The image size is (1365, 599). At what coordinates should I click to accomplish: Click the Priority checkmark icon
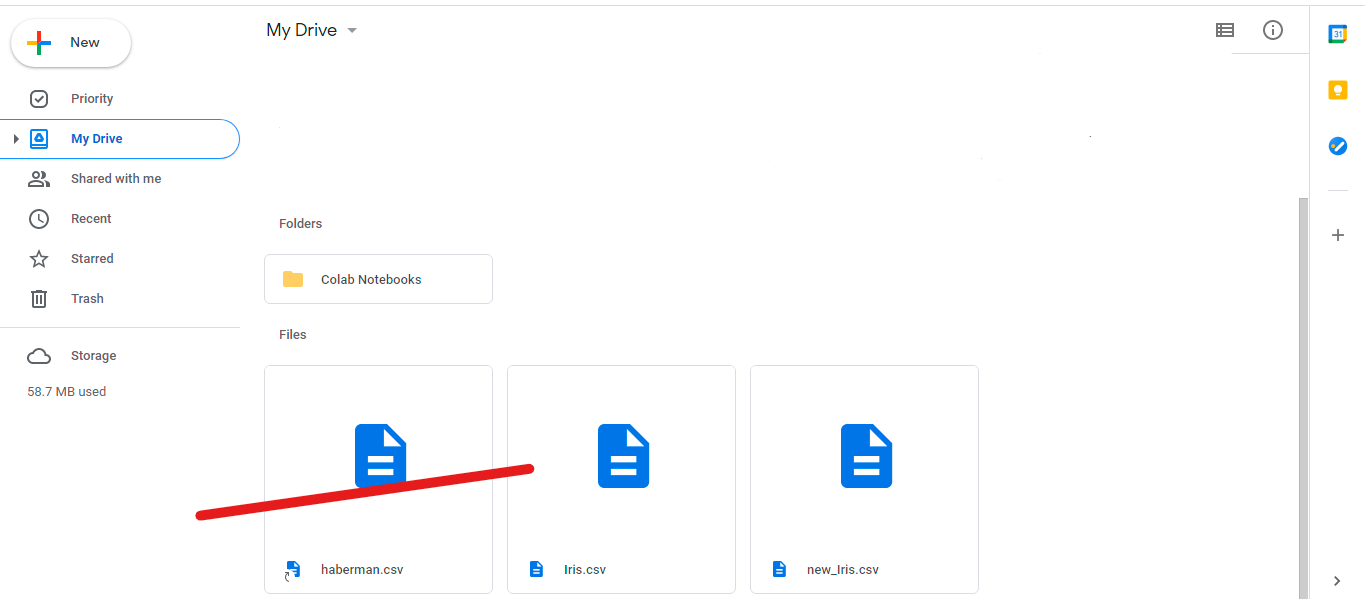point(39,99)
